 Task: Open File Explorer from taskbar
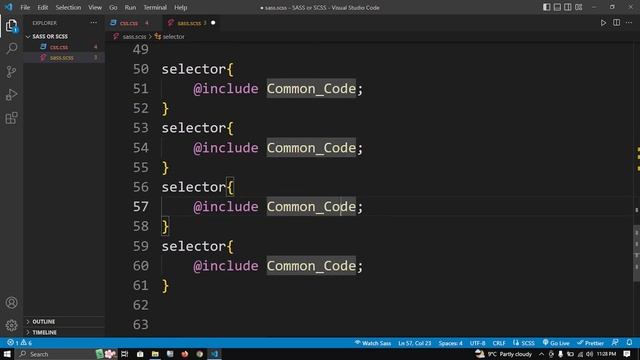click(x=155, y=354)
